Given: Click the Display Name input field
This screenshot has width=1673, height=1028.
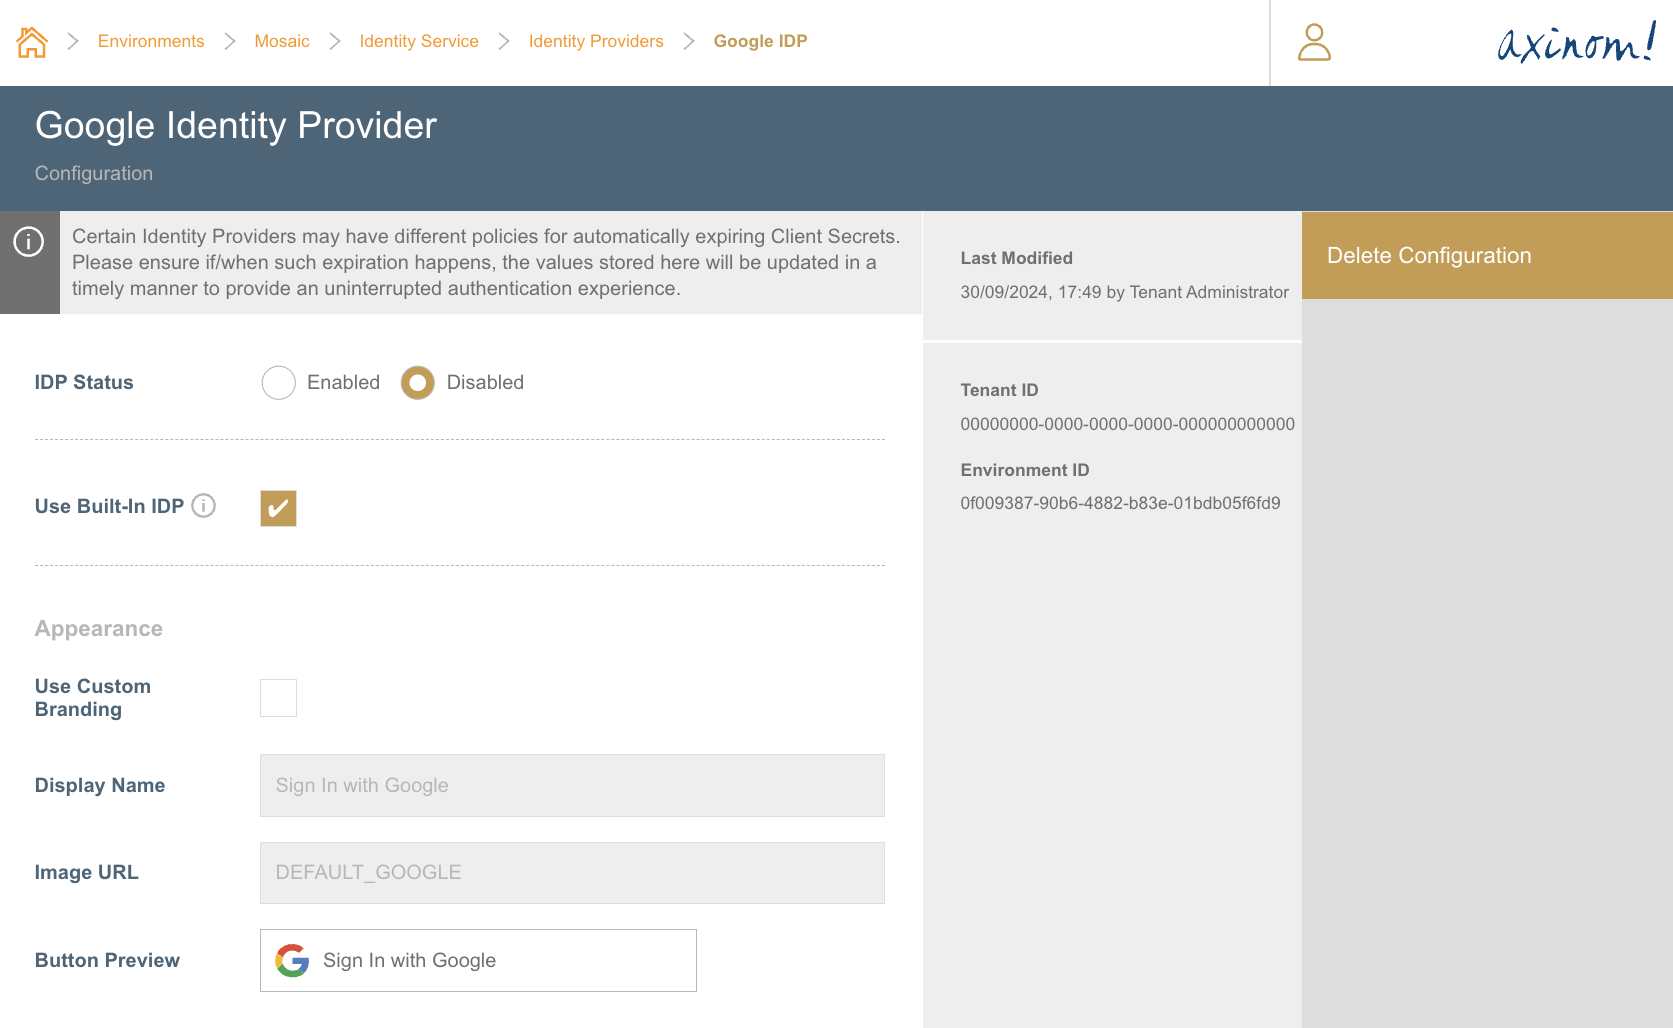Looking at the screenshot, I should click(571, 785).
